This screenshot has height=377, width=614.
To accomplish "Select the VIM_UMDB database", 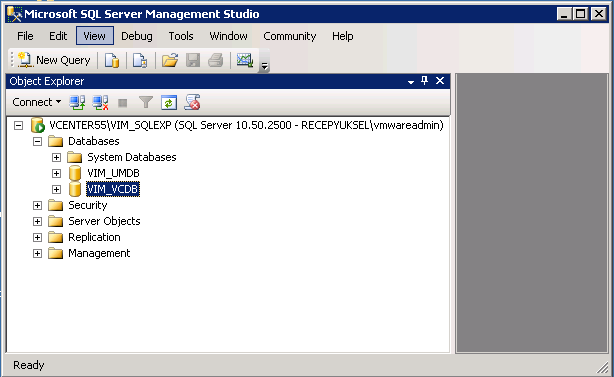I will 113,173.
